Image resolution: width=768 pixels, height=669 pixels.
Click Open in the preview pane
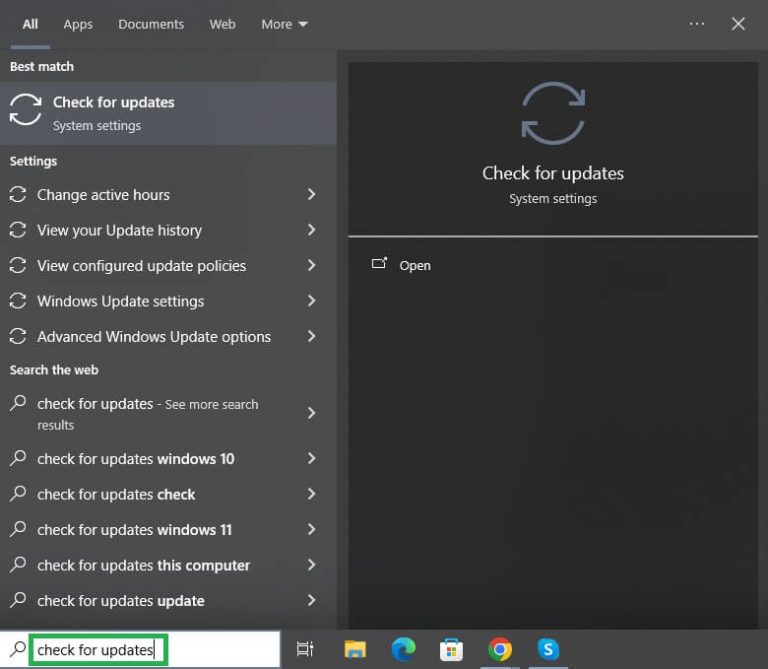414,265
